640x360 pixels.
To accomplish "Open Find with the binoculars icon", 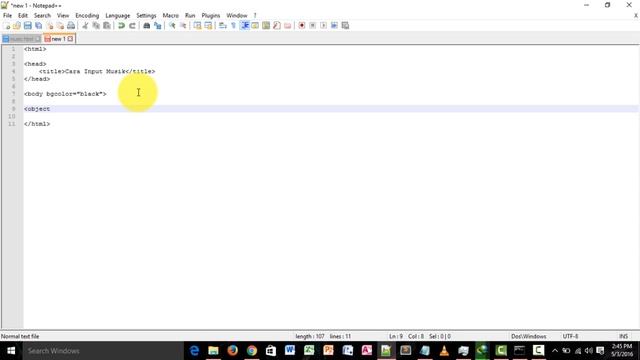I will [147, 26].
